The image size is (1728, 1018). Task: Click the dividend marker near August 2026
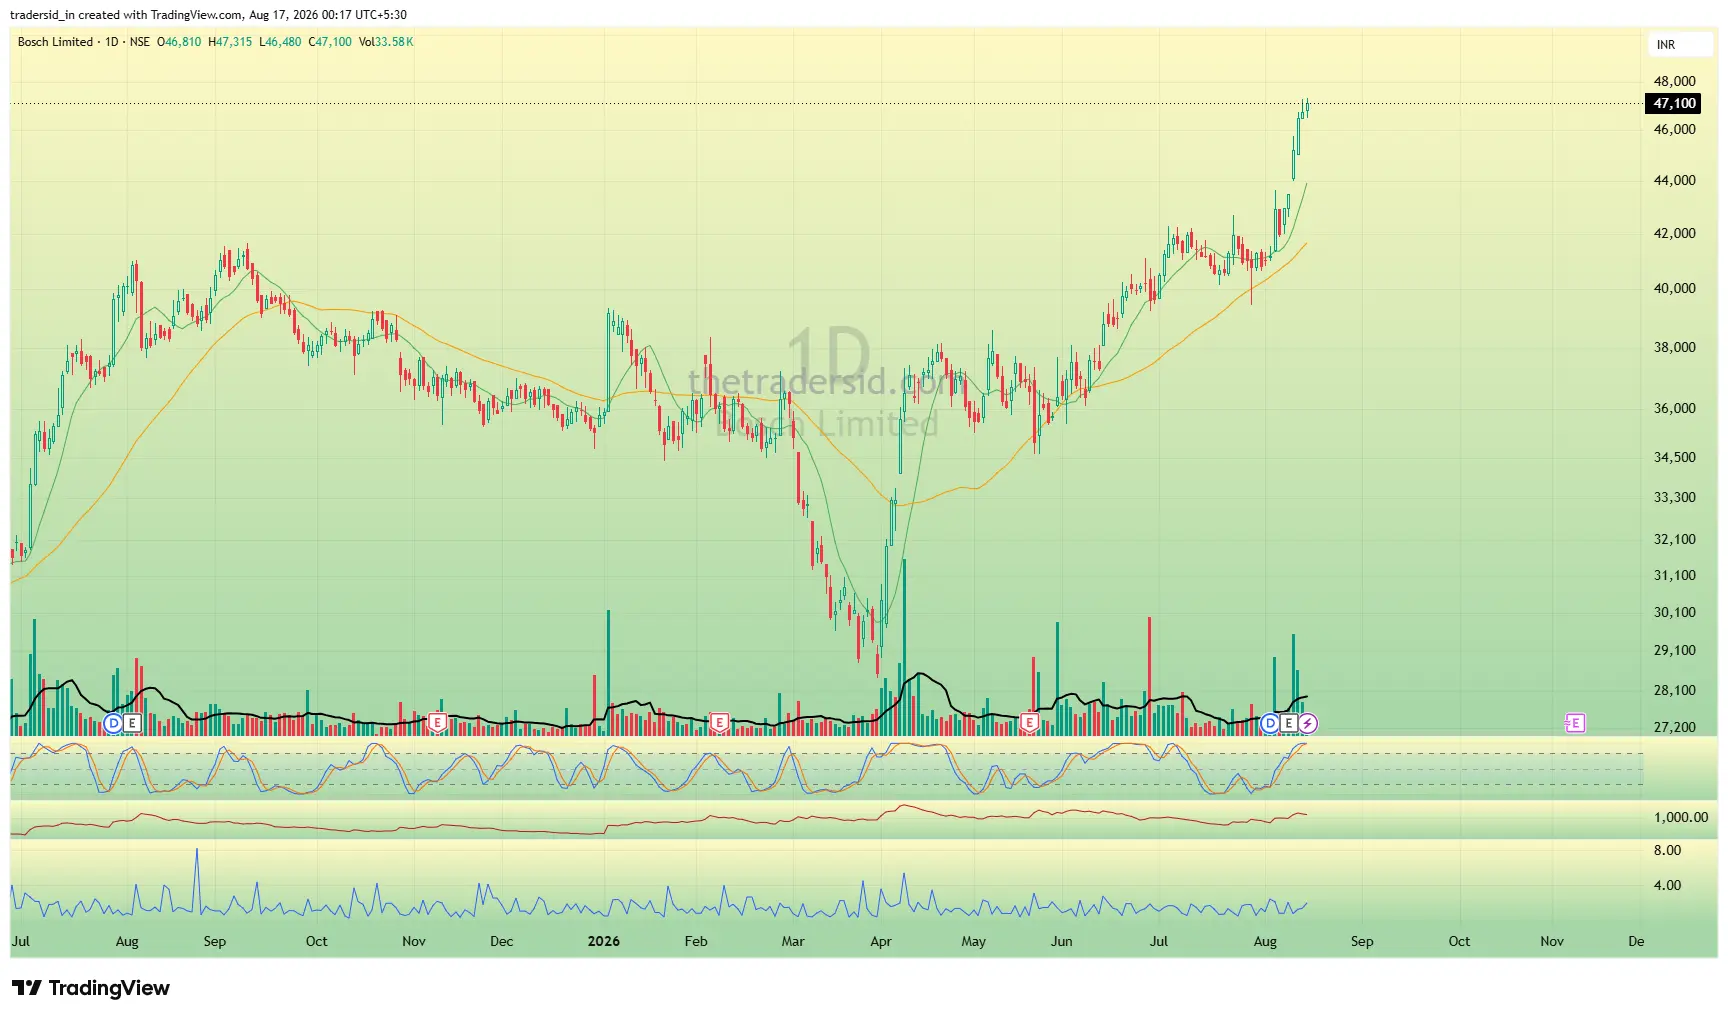click(1270, 723)
